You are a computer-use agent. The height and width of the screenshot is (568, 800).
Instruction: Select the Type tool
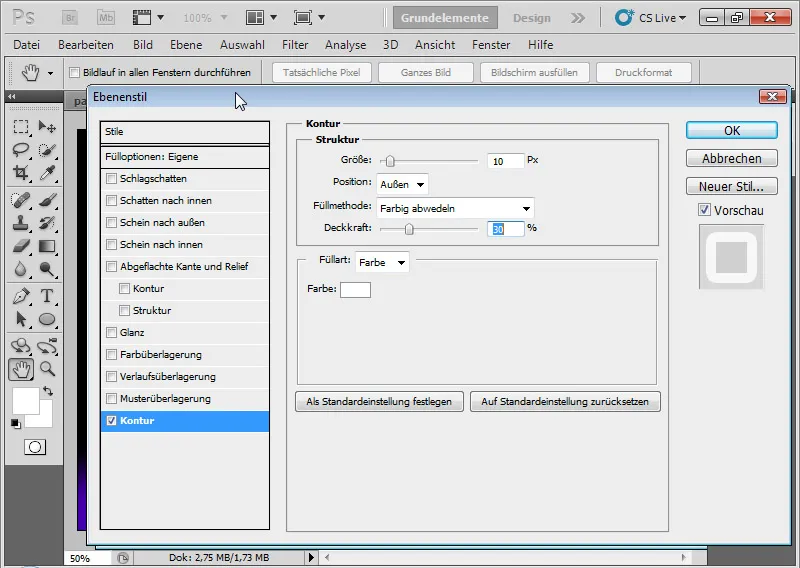[47, 296]
